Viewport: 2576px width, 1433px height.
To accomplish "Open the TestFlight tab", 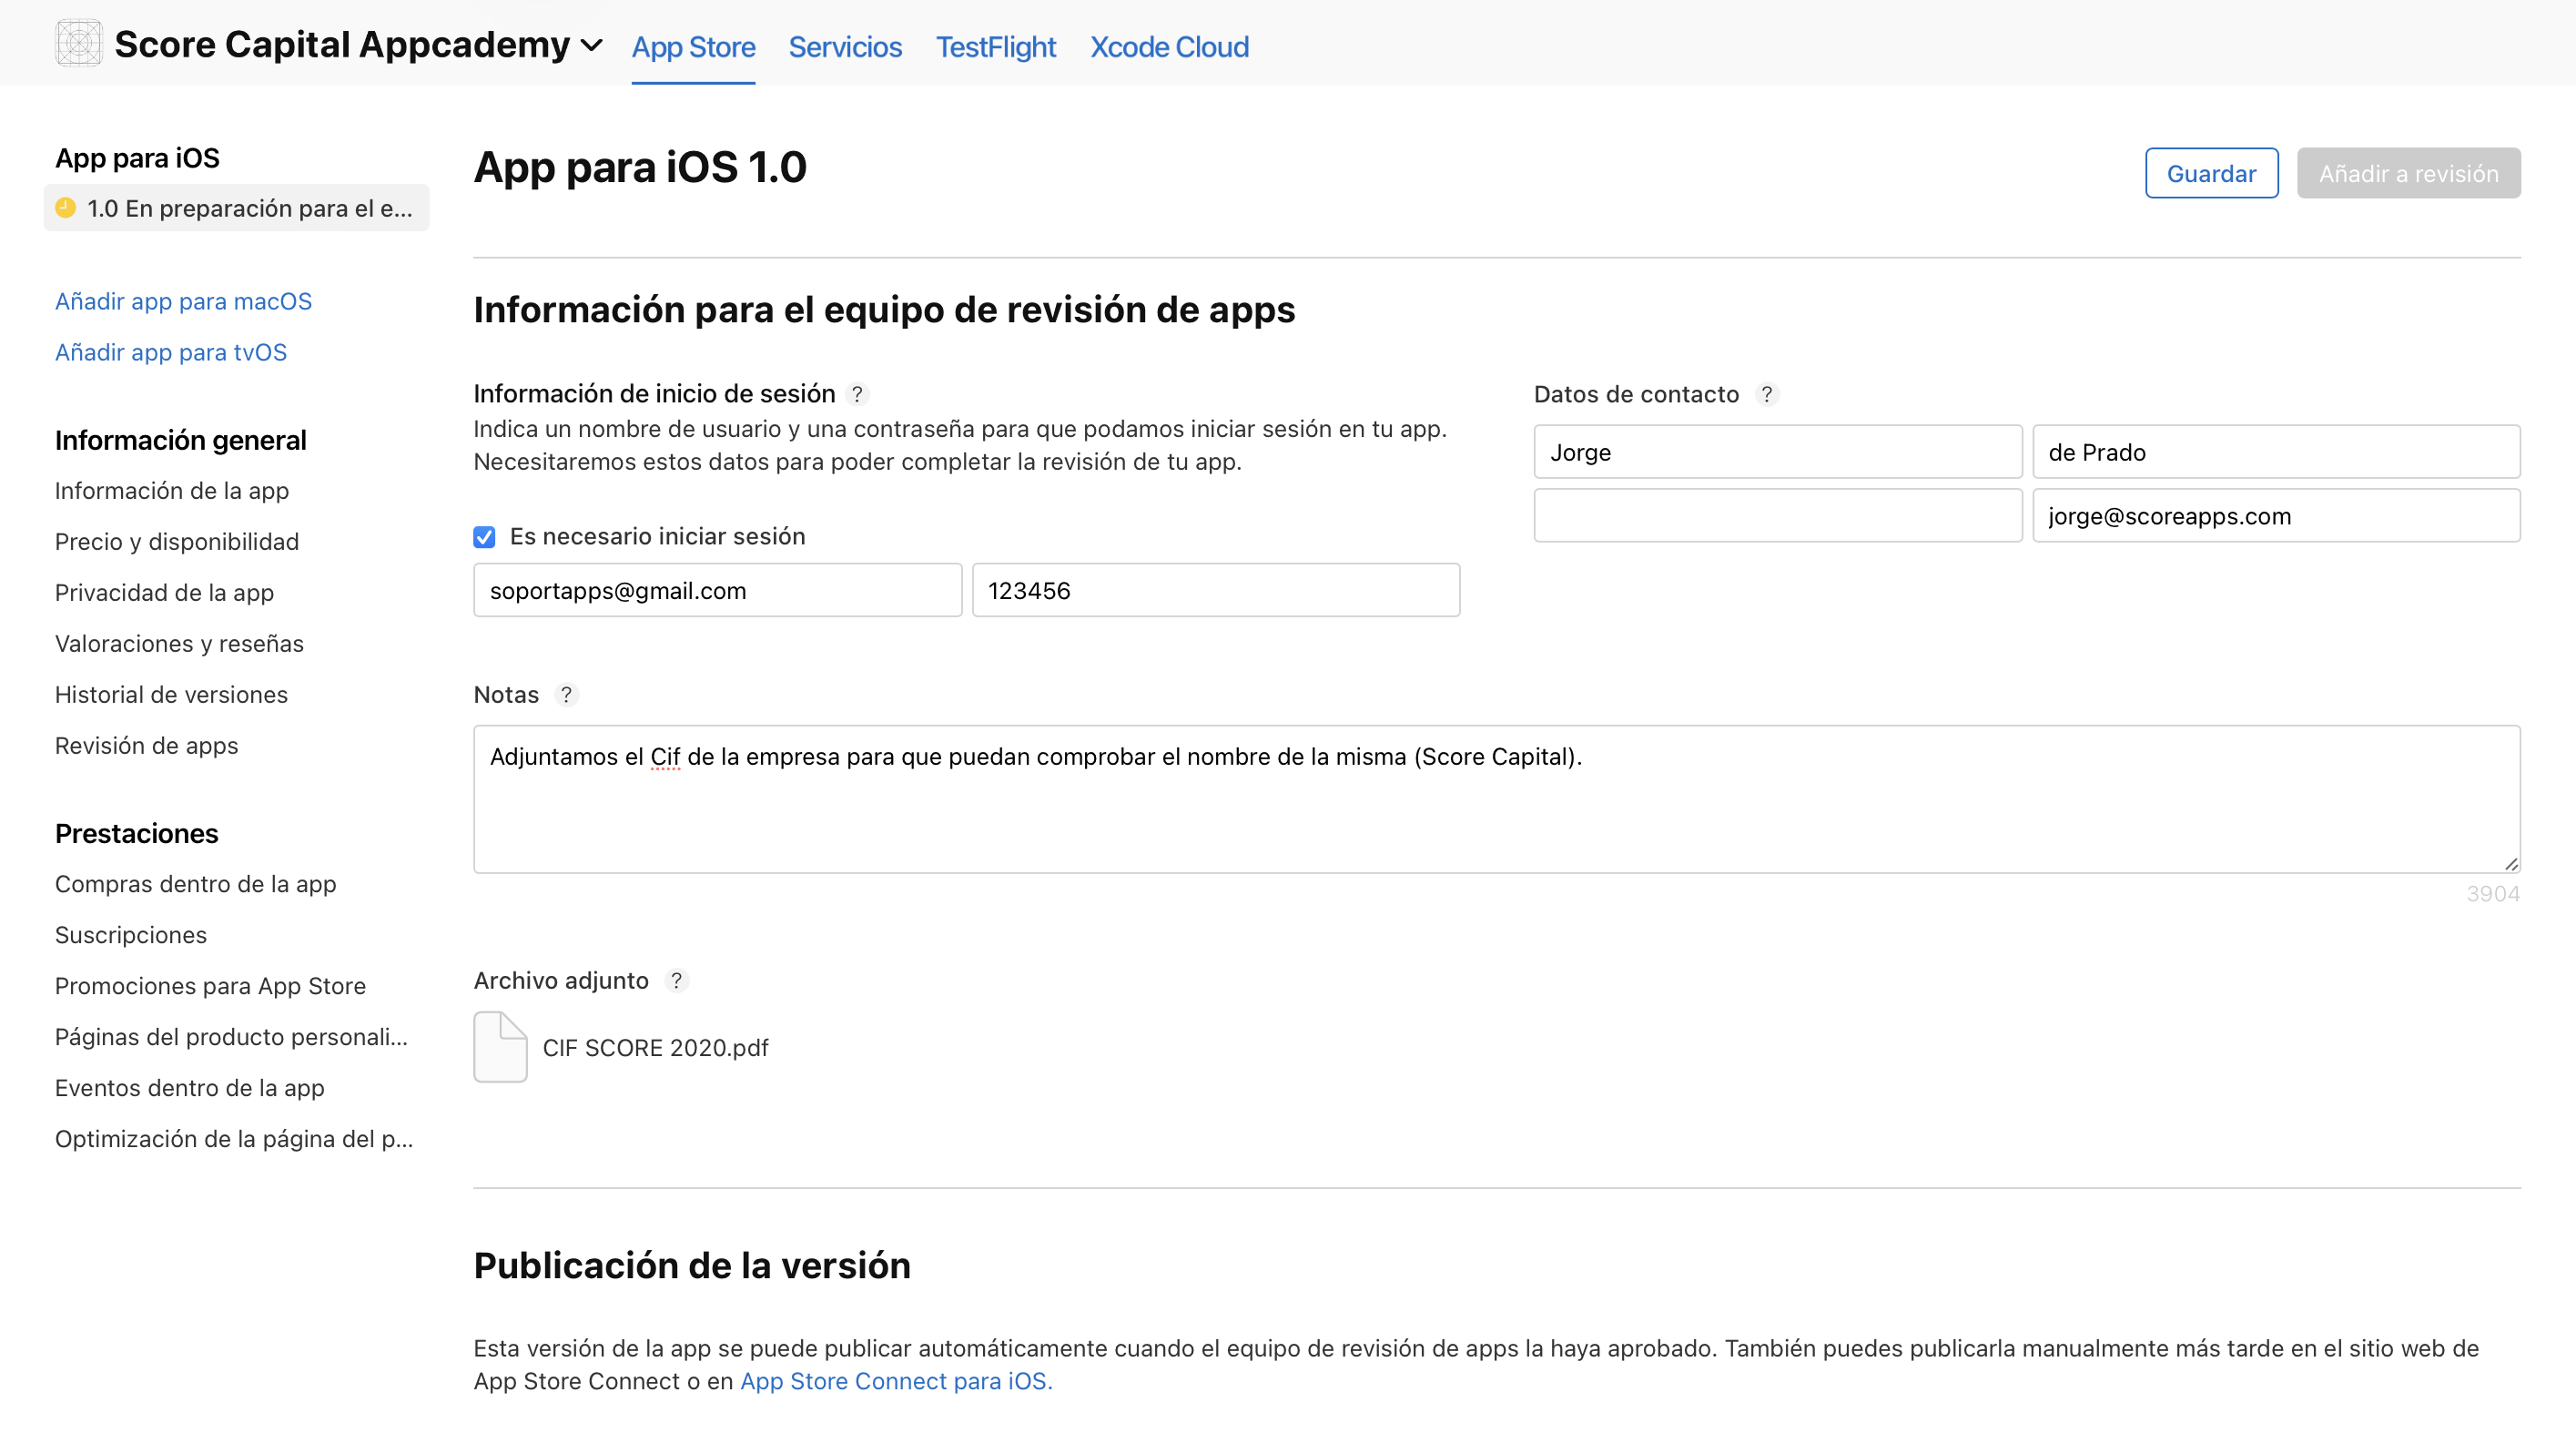I will 995,47.
